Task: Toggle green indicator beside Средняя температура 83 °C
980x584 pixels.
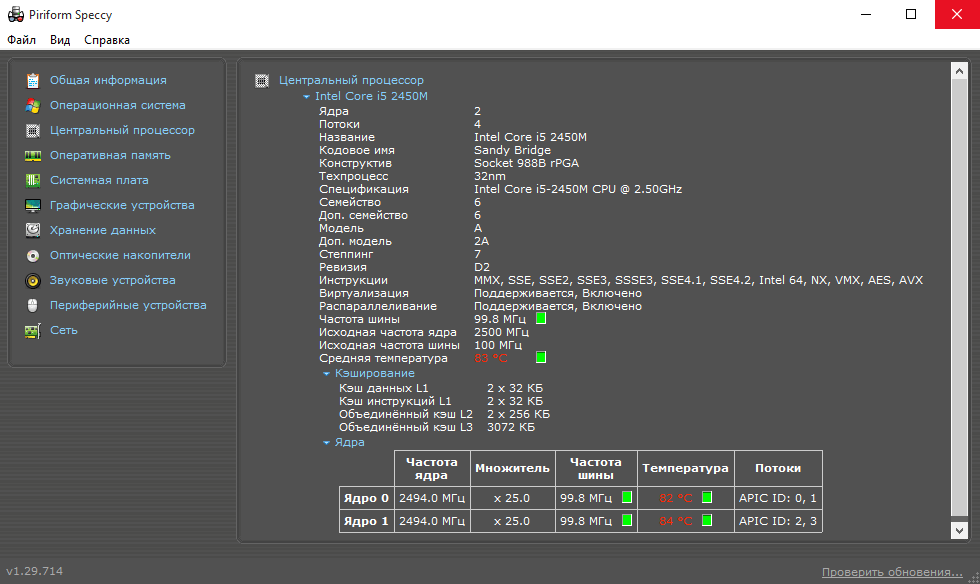Action: [541, 357]
